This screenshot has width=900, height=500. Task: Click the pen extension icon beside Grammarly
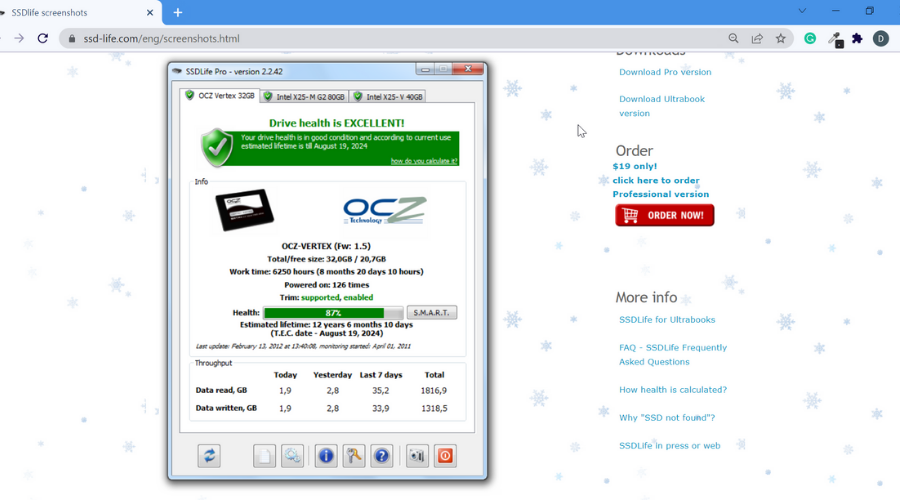(x=835, y=39)
